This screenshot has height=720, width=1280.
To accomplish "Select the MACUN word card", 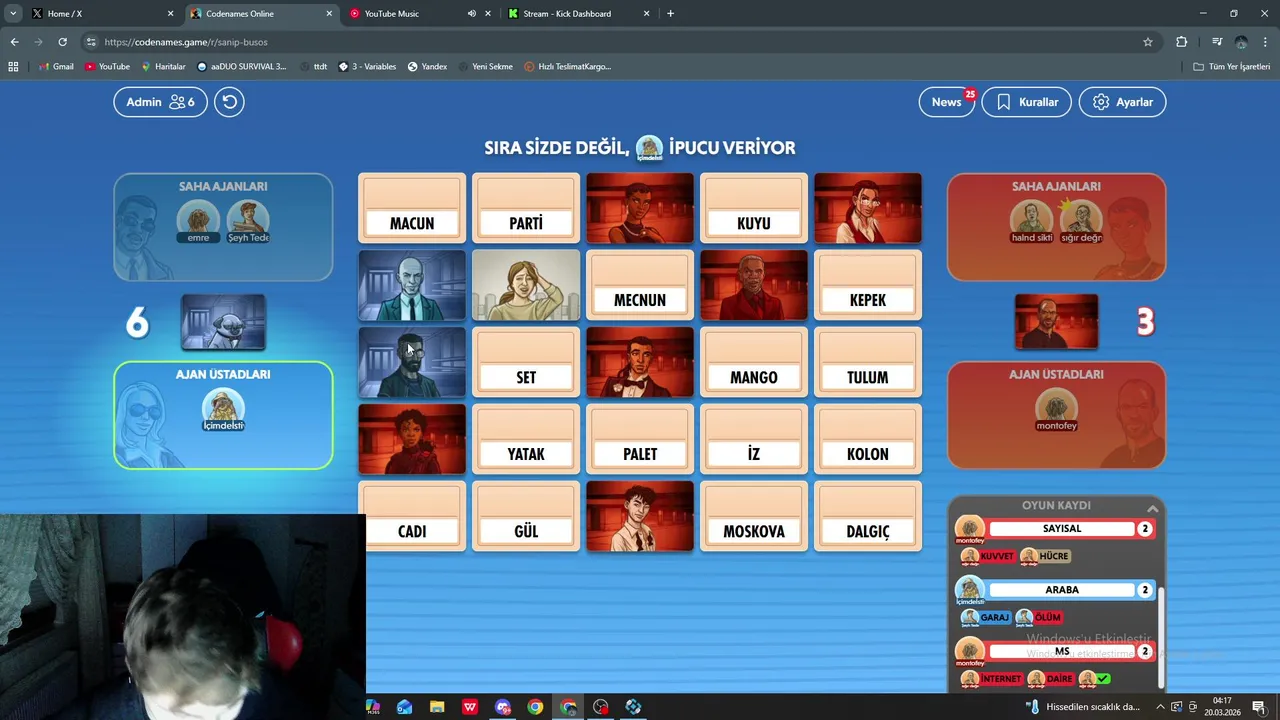I will (x=412, y=208).
